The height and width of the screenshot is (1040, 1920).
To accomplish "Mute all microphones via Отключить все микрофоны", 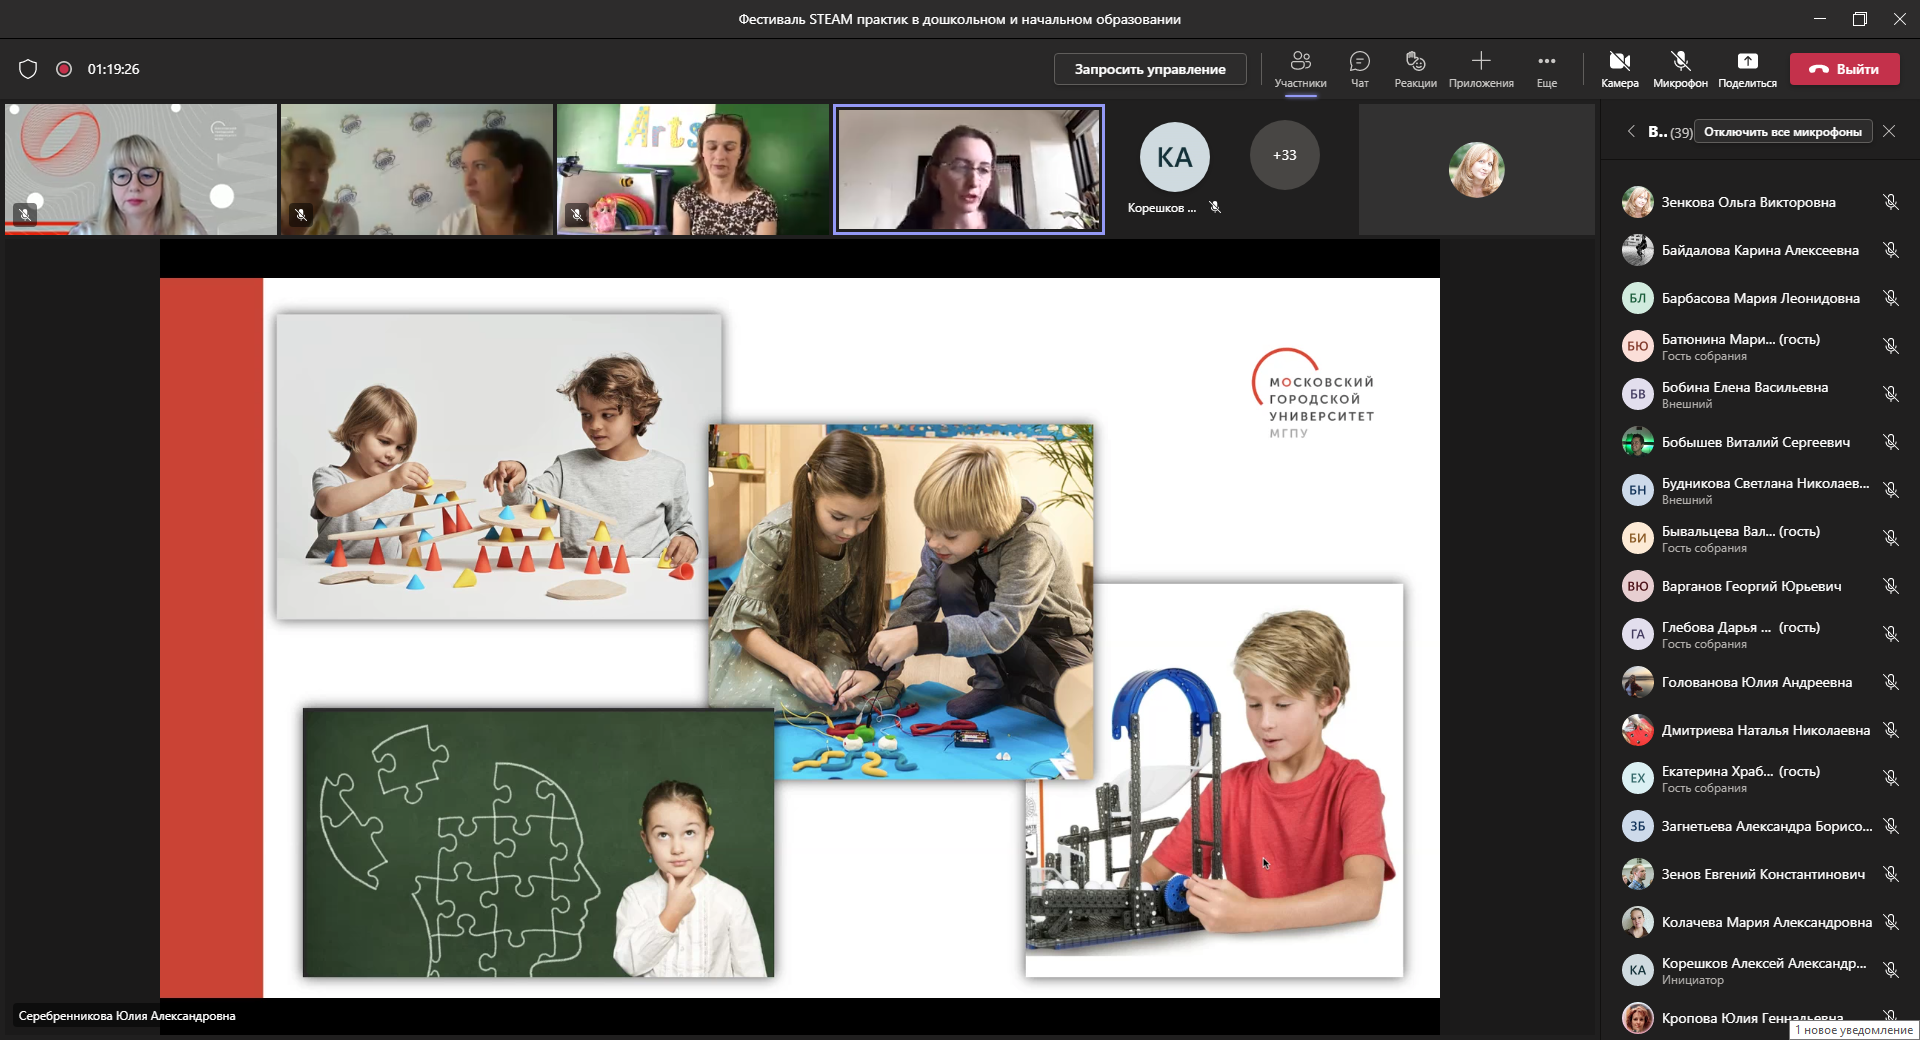I will coord(1783,132).
